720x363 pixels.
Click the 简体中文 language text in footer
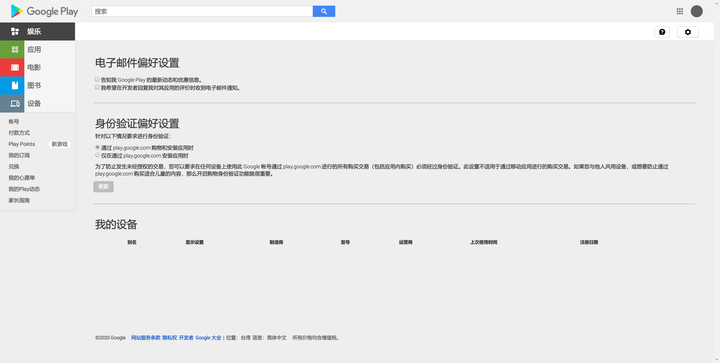tap(276, 338)
